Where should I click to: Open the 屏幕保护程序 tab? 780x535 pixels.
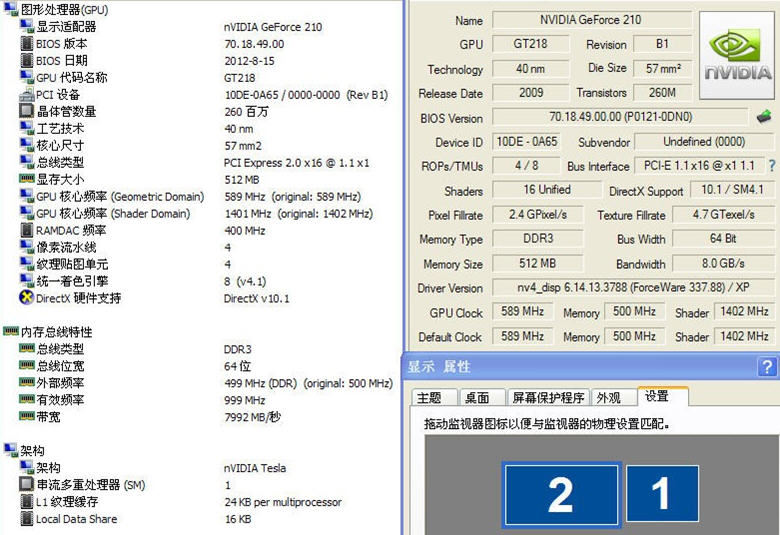tap(548, 398)
